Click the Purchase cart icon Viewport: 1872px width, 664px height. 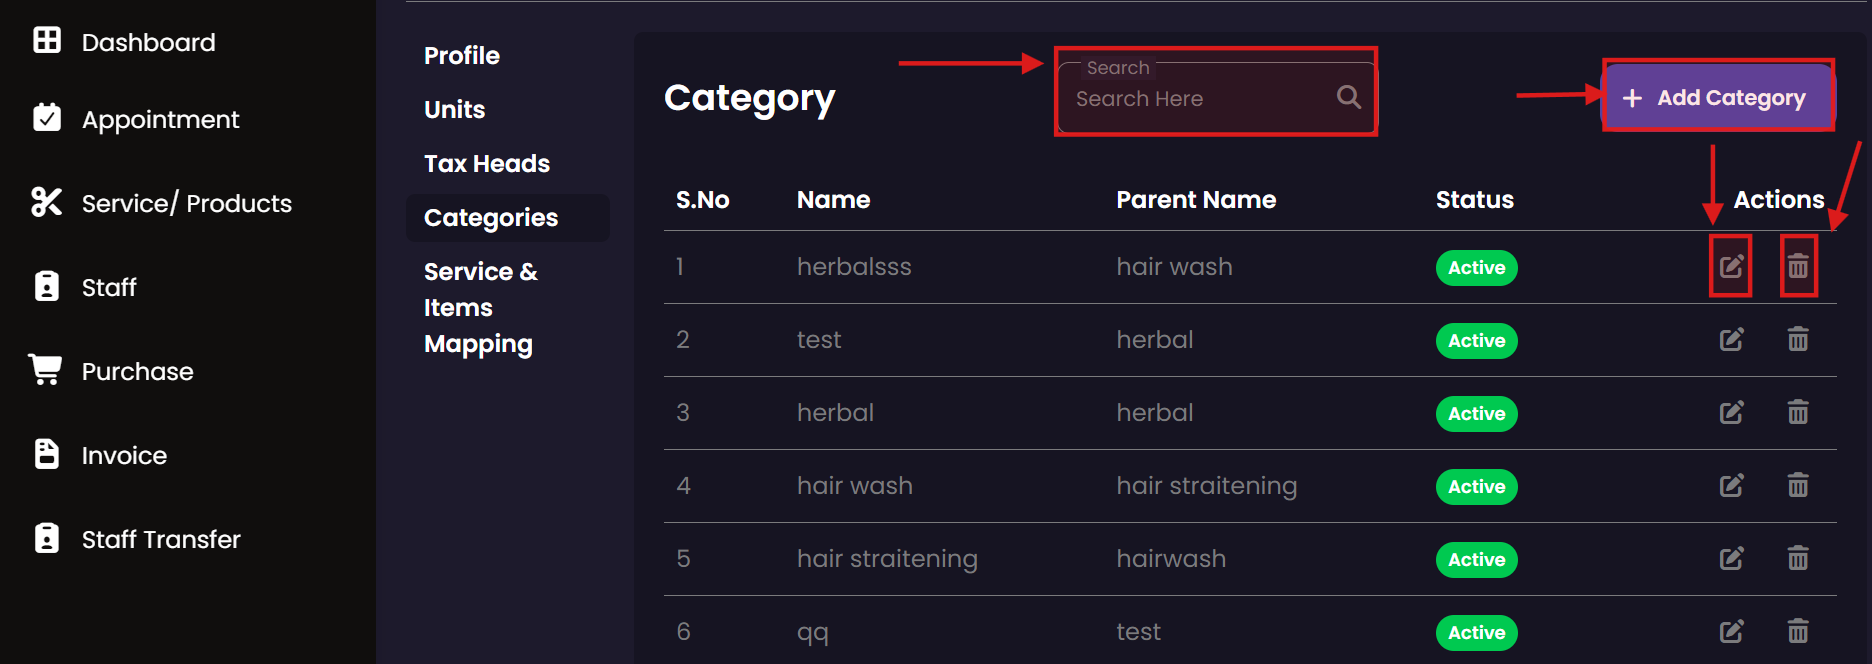46,369
